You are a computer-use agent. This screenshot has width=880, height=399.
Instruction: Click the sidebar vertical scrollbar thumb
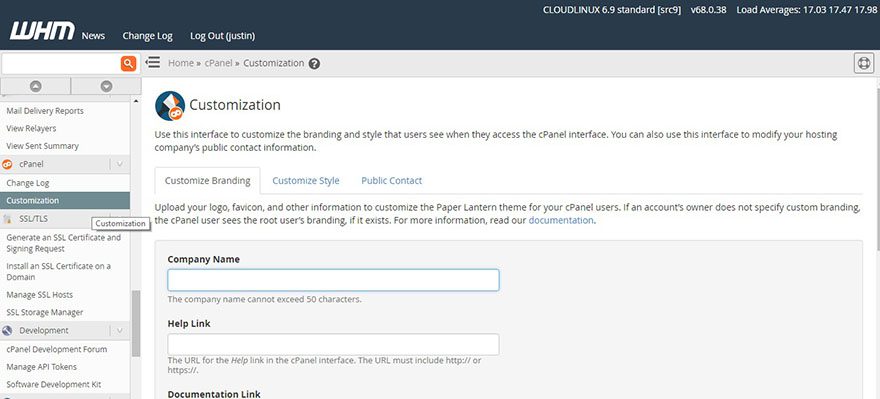tap(136, 323)
